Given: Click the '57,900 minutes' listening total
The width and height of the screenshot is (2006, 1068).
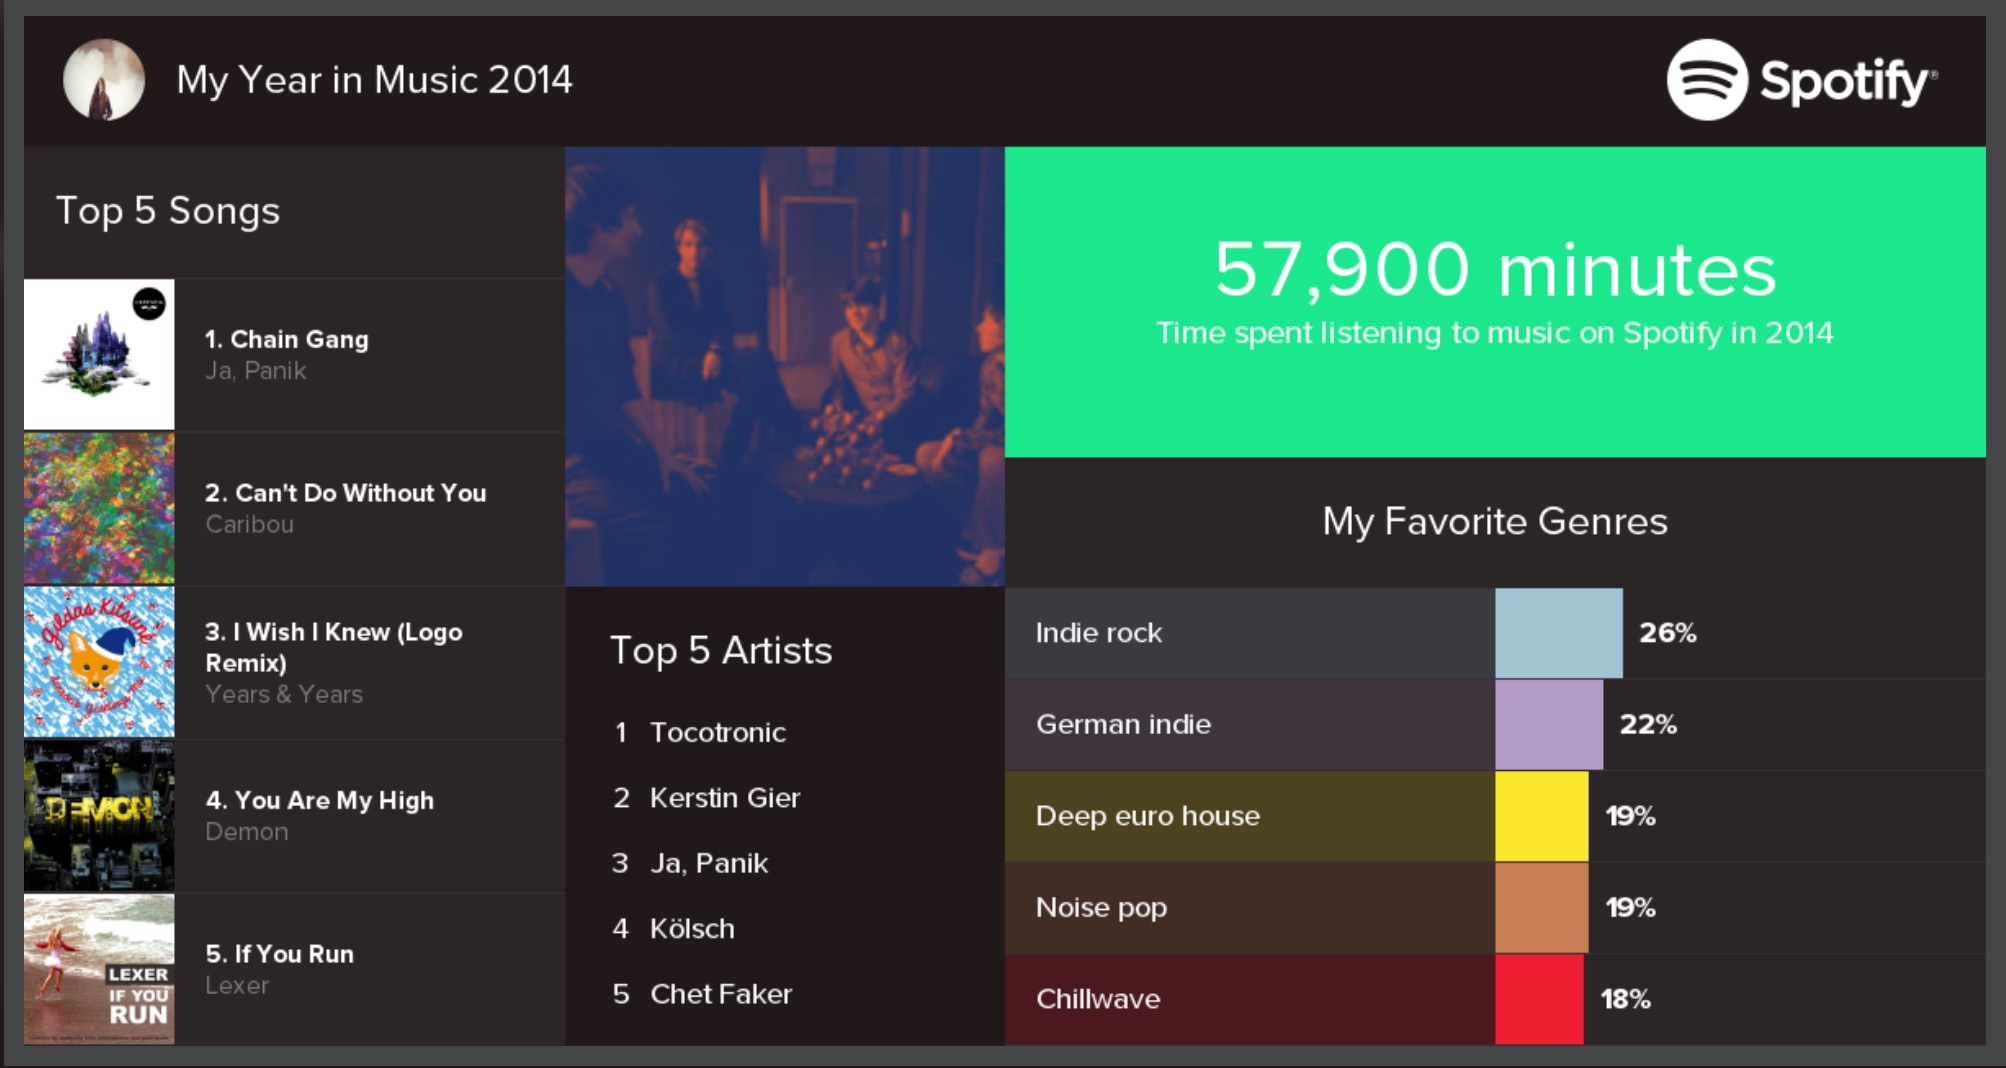Looking at the screenshot, I should [1495, 270].
